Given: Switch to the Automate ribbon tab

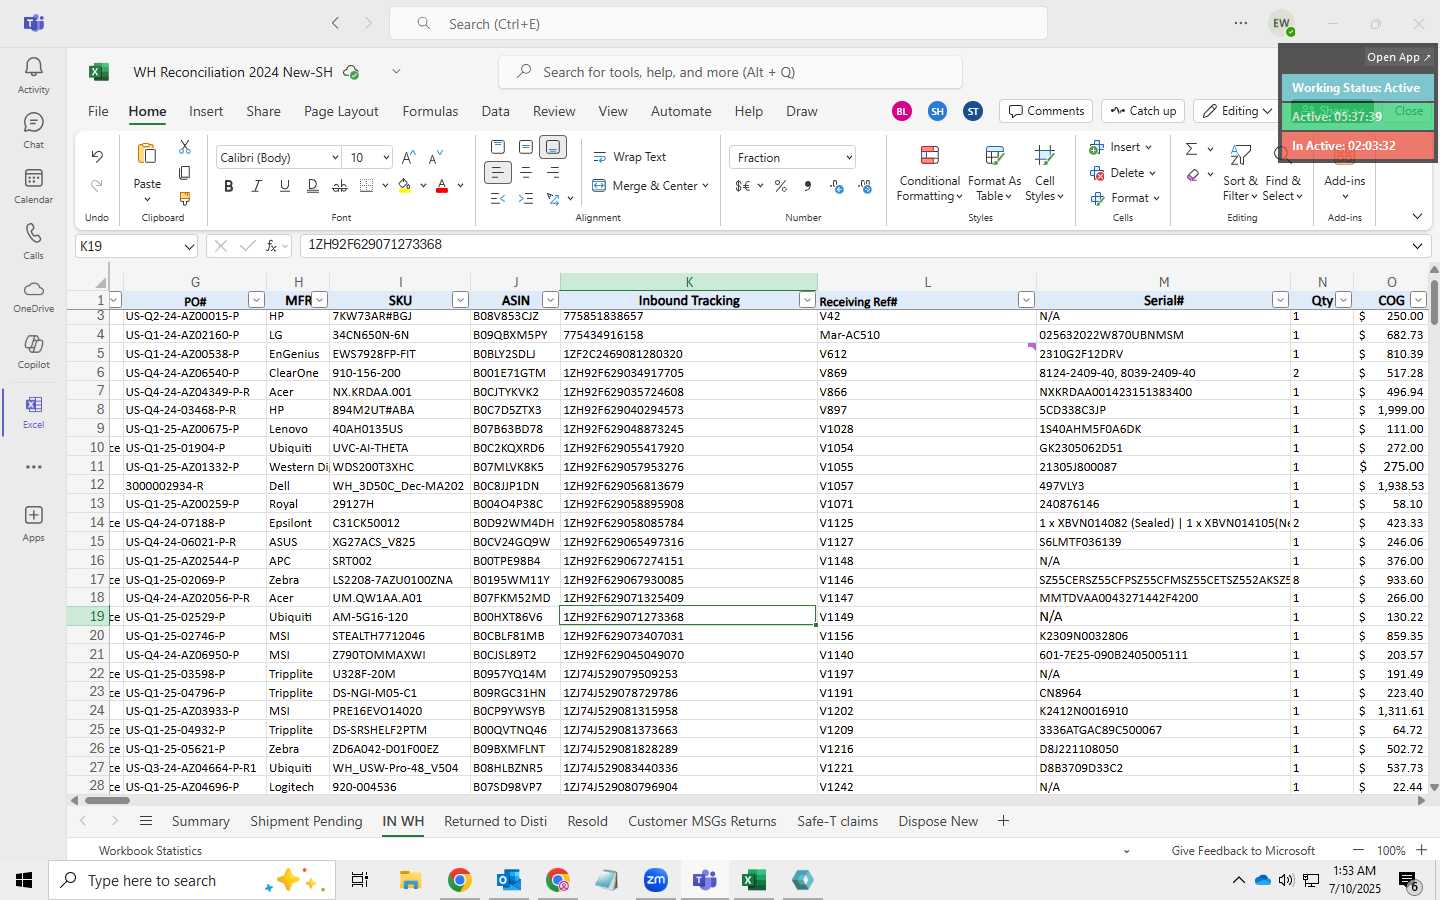Looking at the screenshot, I should point(681,111).
